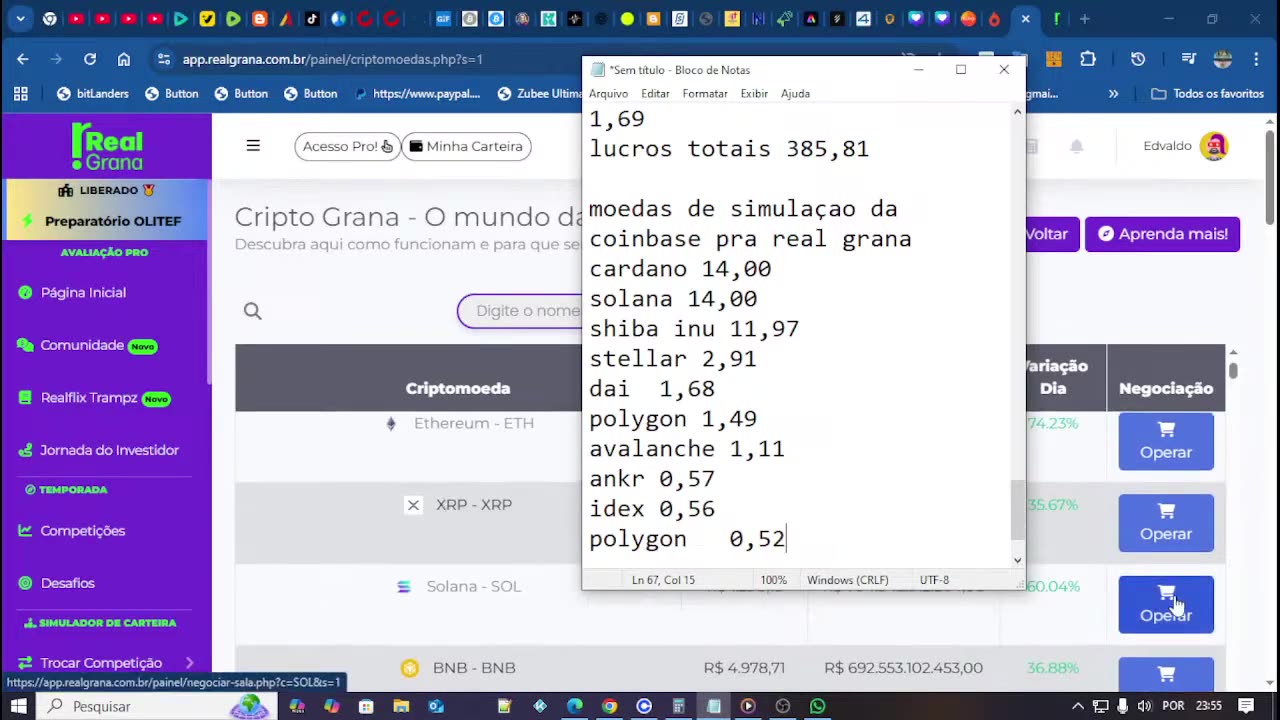Click Operar button for Solana row
This screenshot has height=720, width=1280.
(1166, 604)
